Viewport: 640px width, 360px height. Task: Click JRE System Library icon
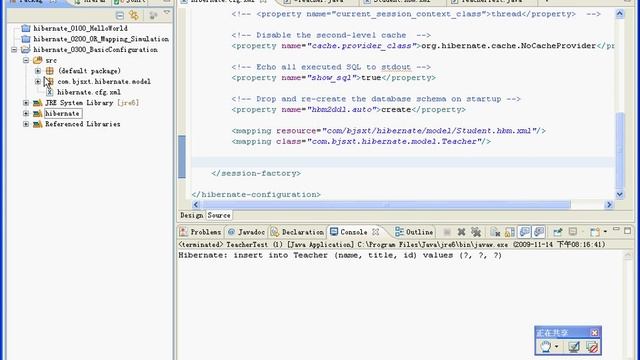[x=38, y=102]
